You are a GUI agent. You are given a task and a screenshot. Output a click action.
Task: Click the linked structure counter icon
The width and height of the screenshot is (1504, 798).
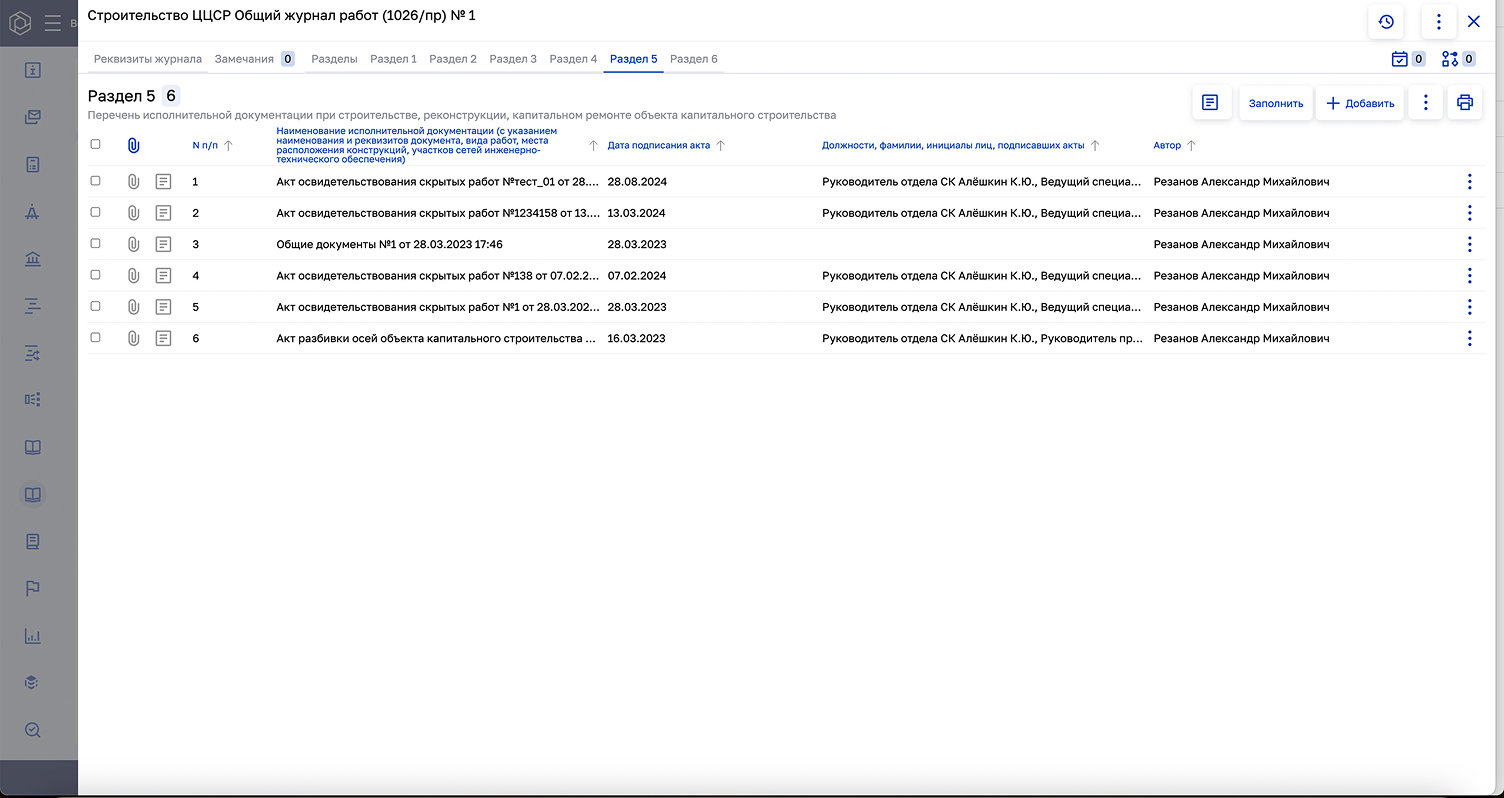pos(1449,59)
